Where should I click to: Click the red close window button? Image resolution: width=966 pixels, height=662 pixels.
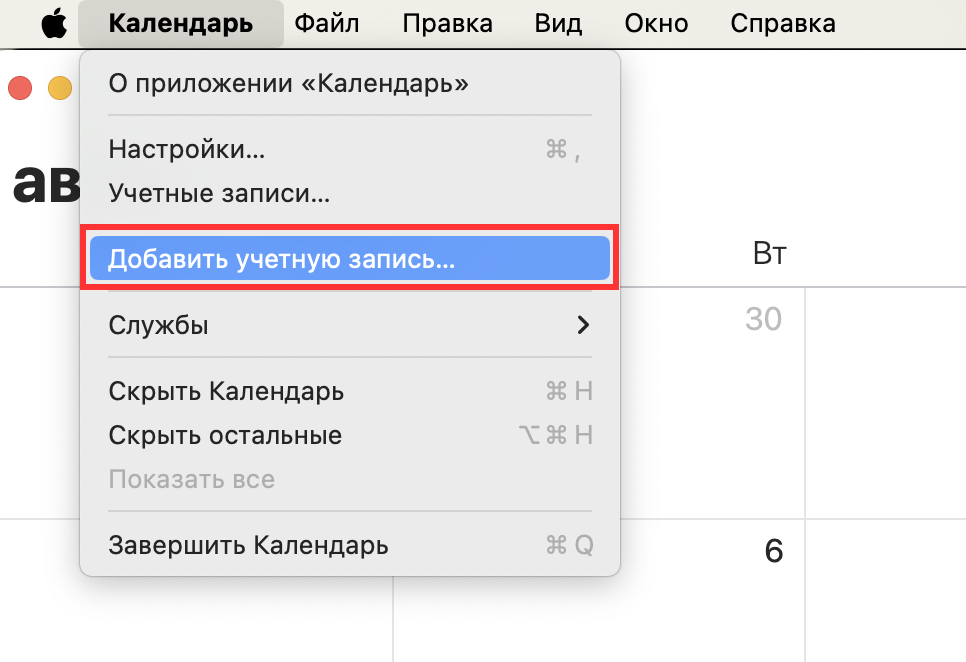tap(18, 87)
